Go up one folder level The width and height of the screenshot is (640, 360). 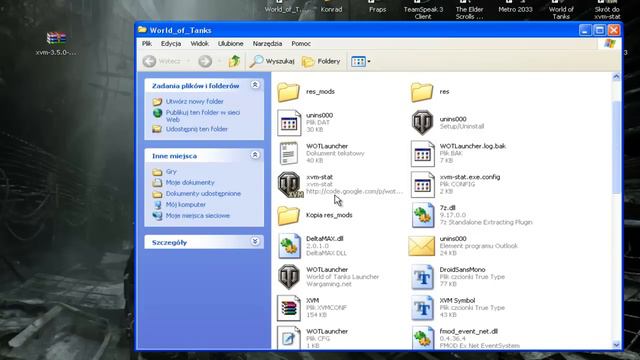click(234, 61)
